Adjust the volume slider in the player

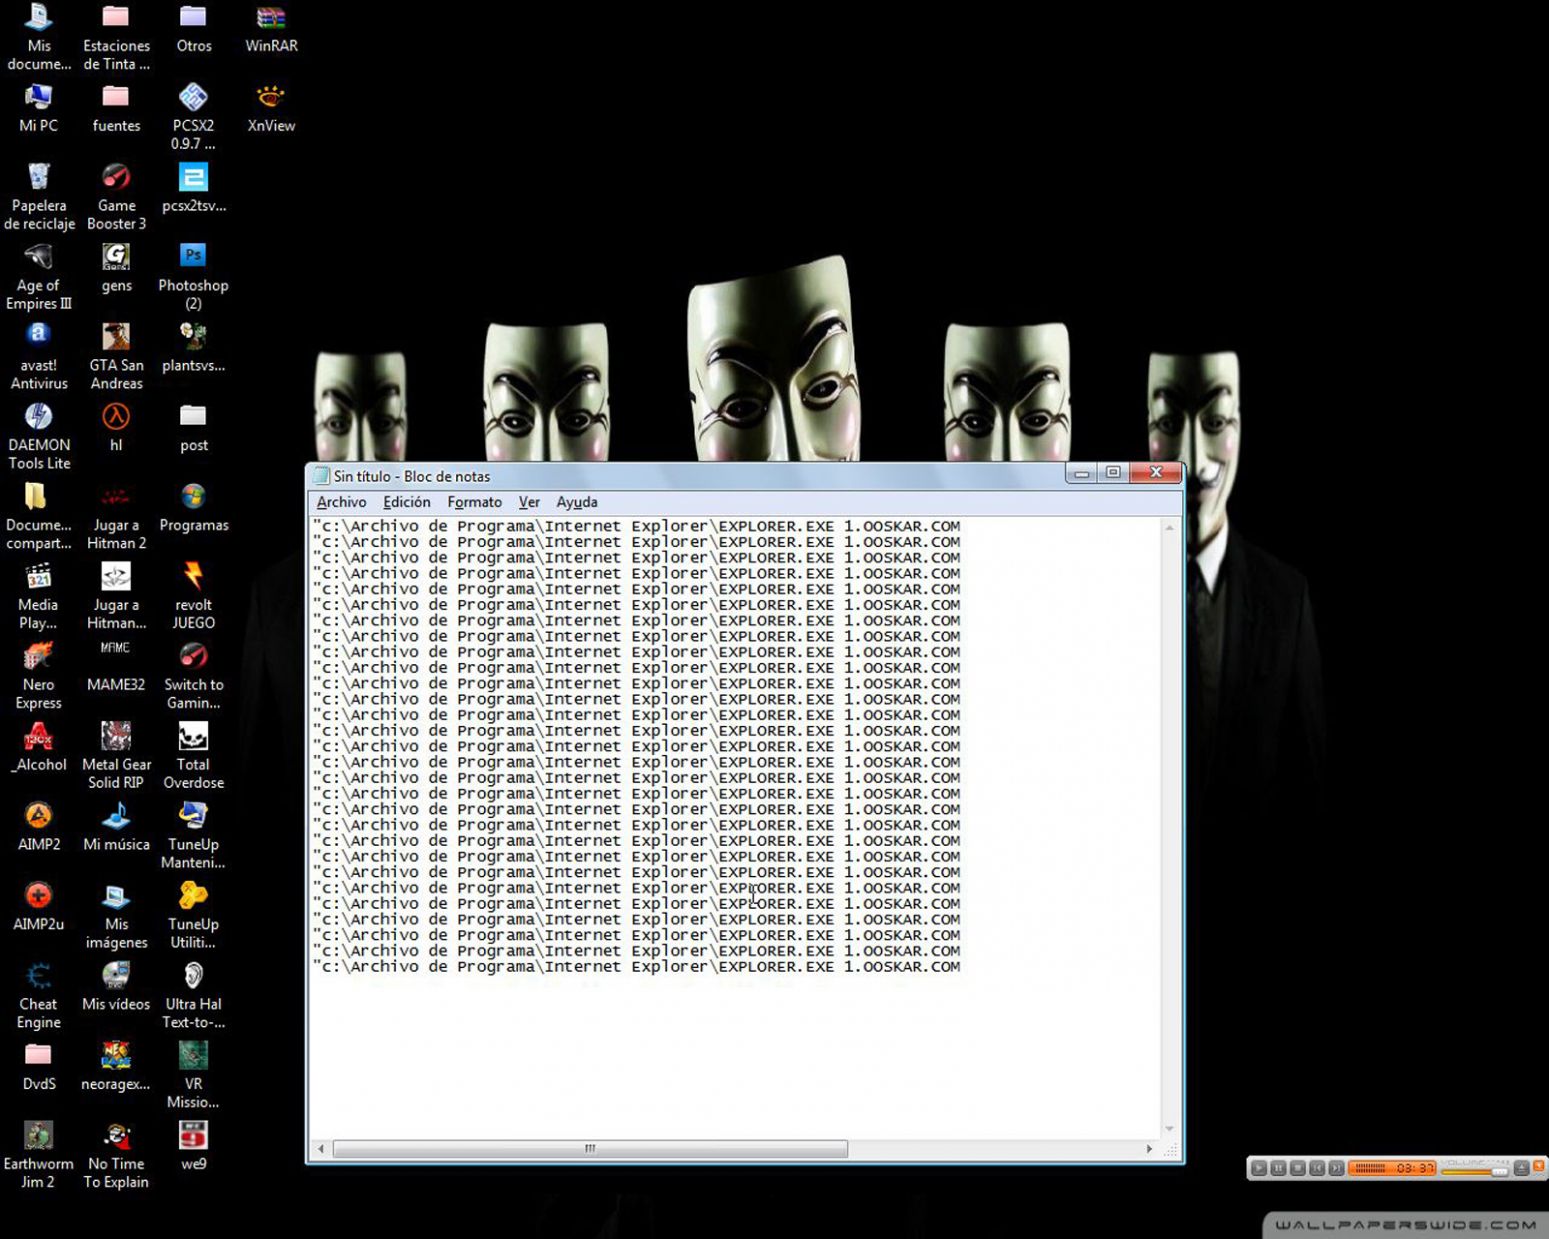pos(1500,1171)
